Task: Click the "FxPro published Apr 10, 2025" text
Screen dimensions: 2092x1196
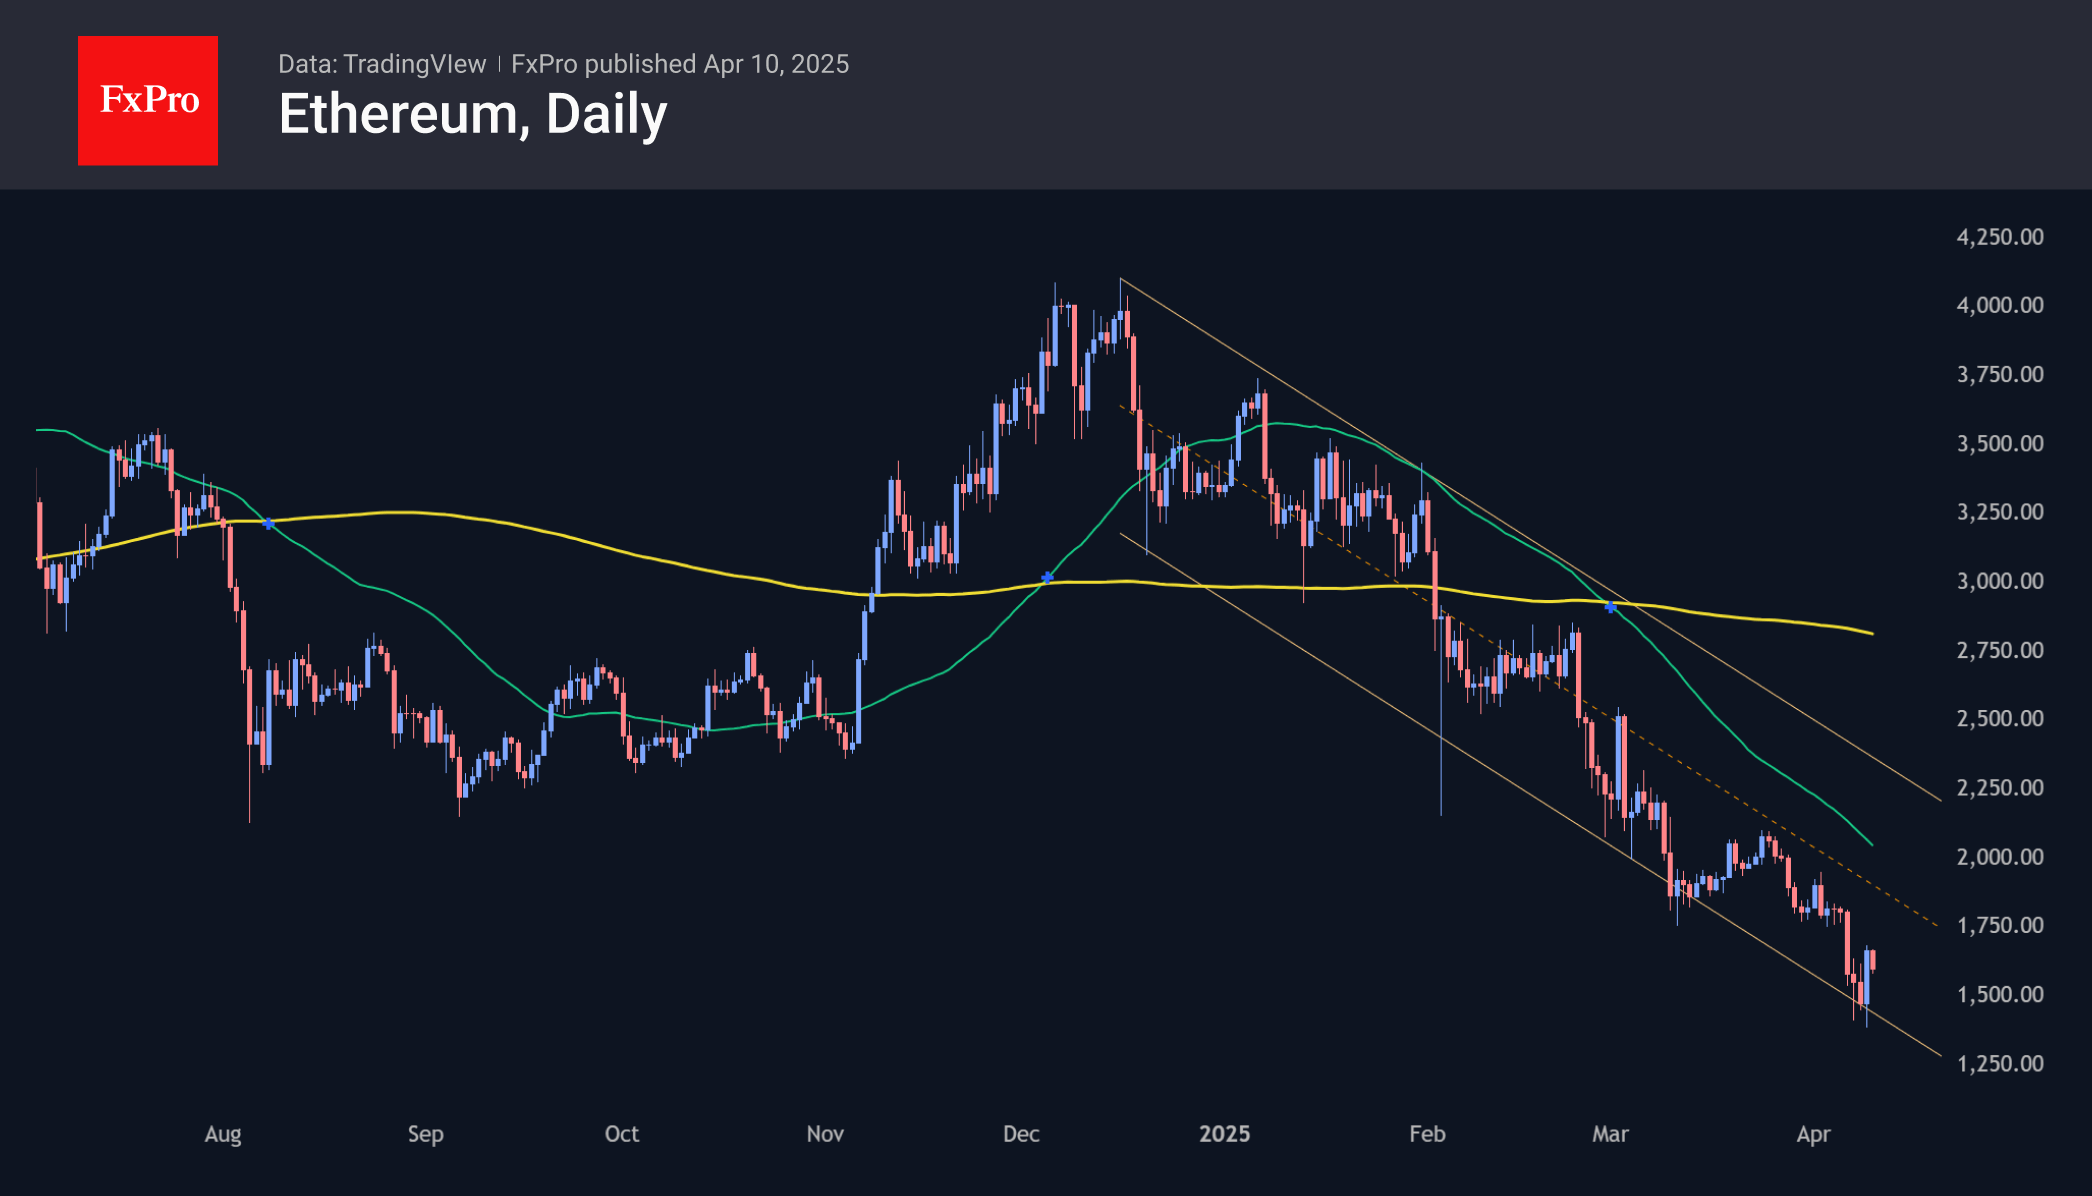Action: pos(680,64)
